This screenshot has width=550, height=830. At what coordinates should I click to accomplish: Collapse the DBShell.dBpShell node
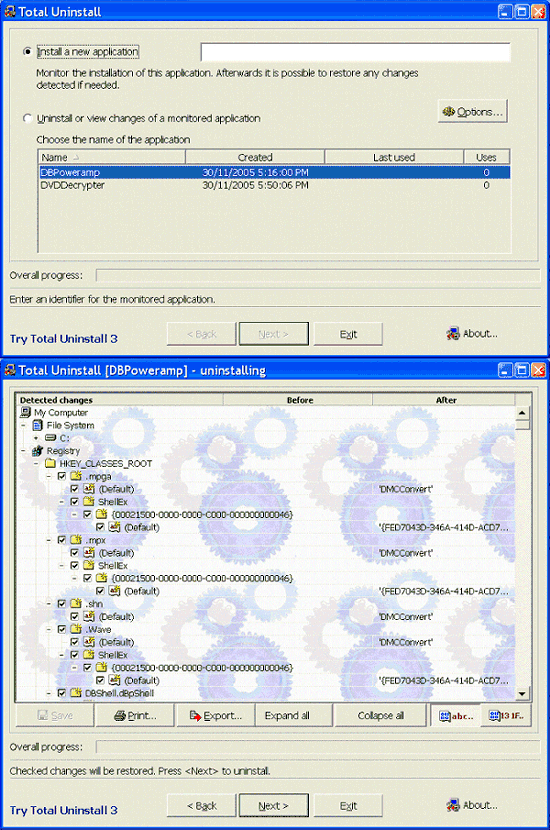(x=49, y=693)
